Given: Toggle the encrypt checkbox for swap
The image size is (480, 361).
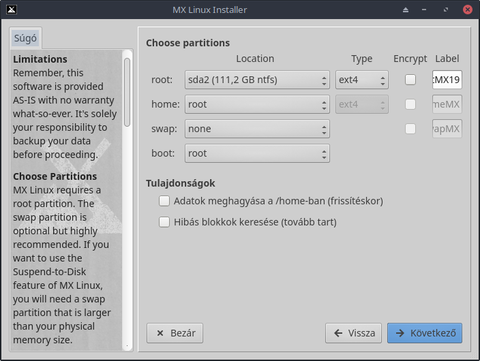Looking at the screenshot, I should pos(410,129).
